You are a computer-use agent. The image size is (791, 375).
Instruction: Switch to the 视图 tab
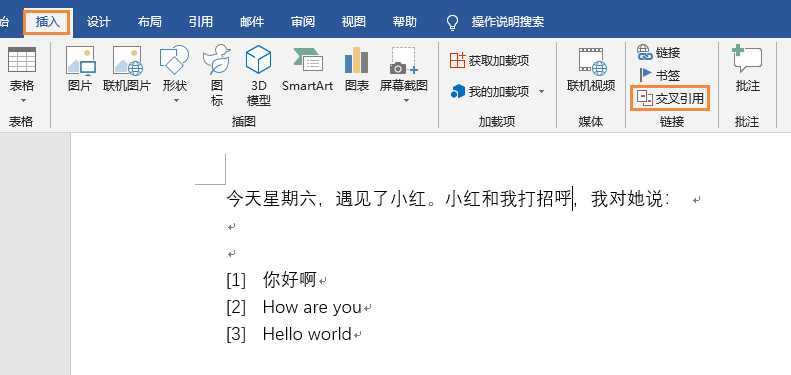(354, 22)
